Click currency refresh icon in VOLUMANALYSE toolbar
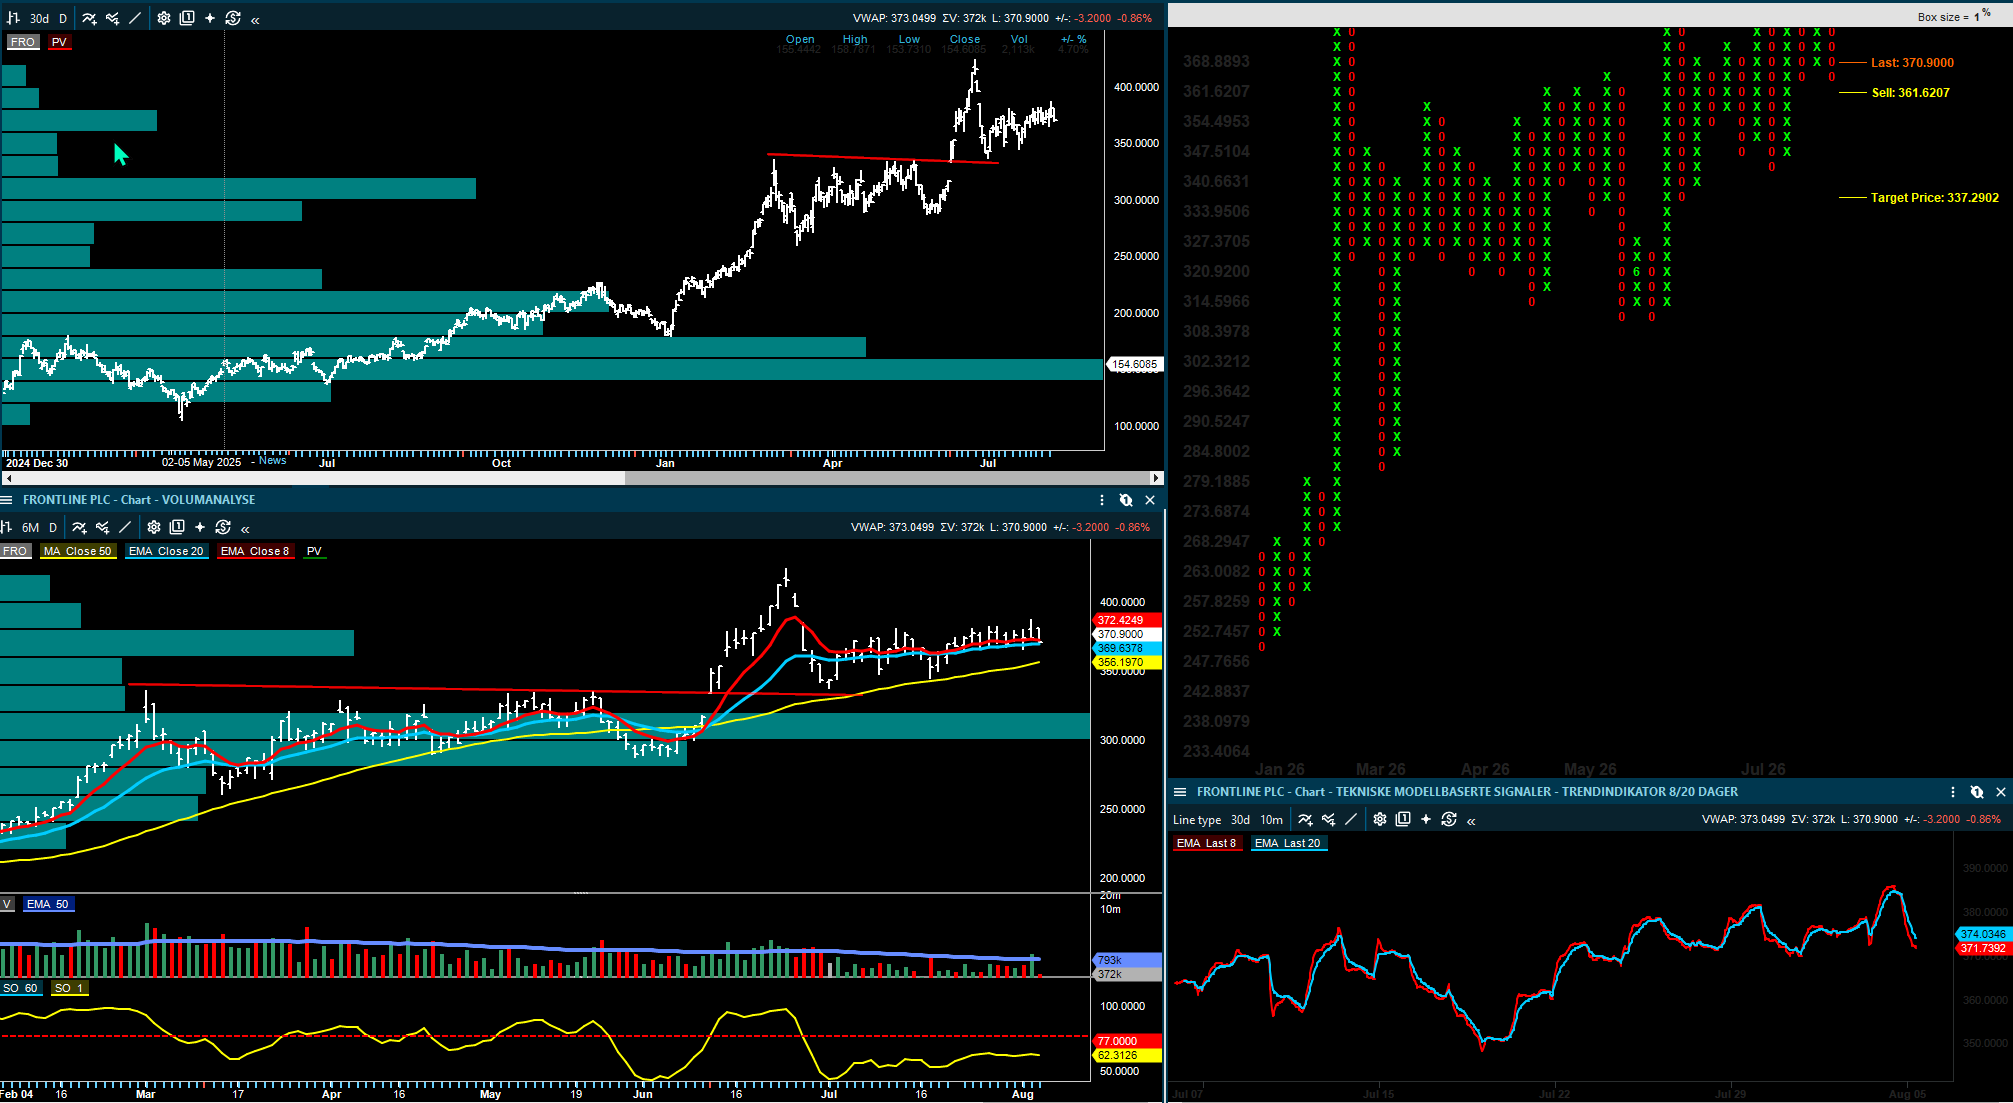This screenshot has width=2013, height=1103. coord(223,527)
